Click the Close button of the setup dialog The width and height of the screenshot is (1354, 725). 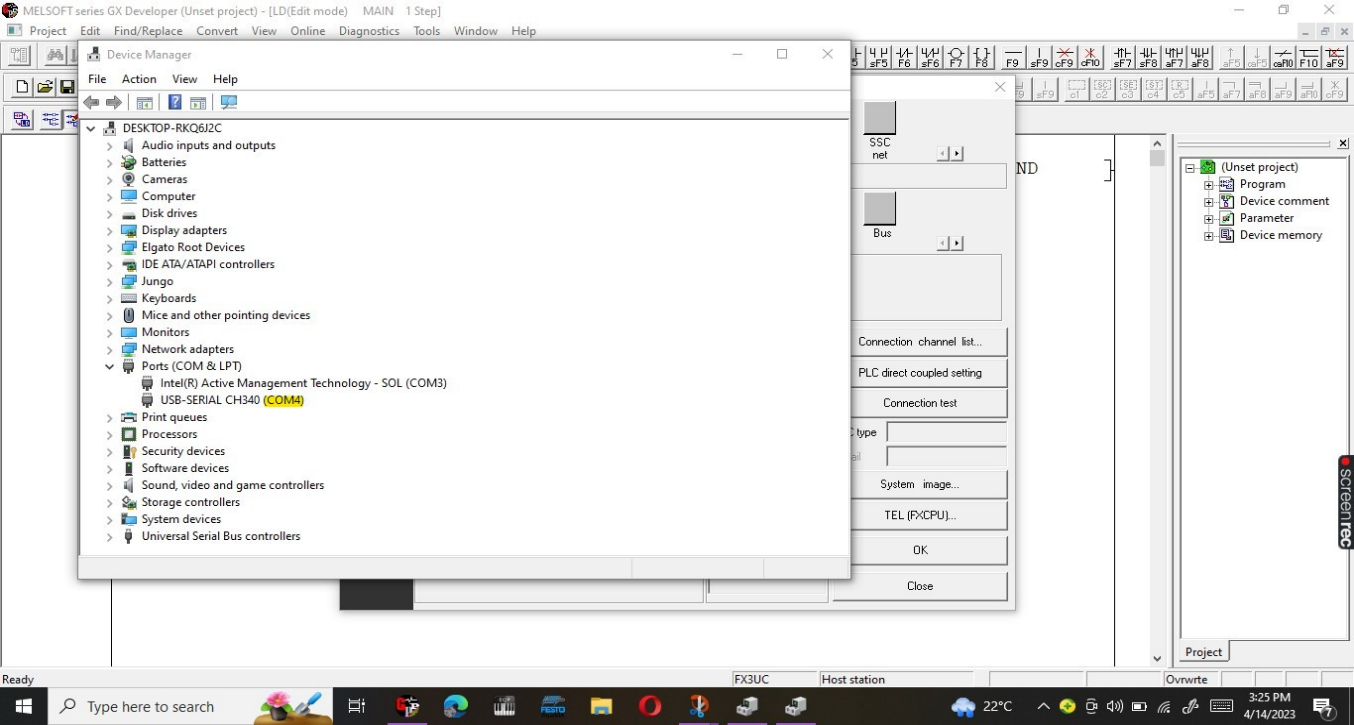(x=920, y=586)
